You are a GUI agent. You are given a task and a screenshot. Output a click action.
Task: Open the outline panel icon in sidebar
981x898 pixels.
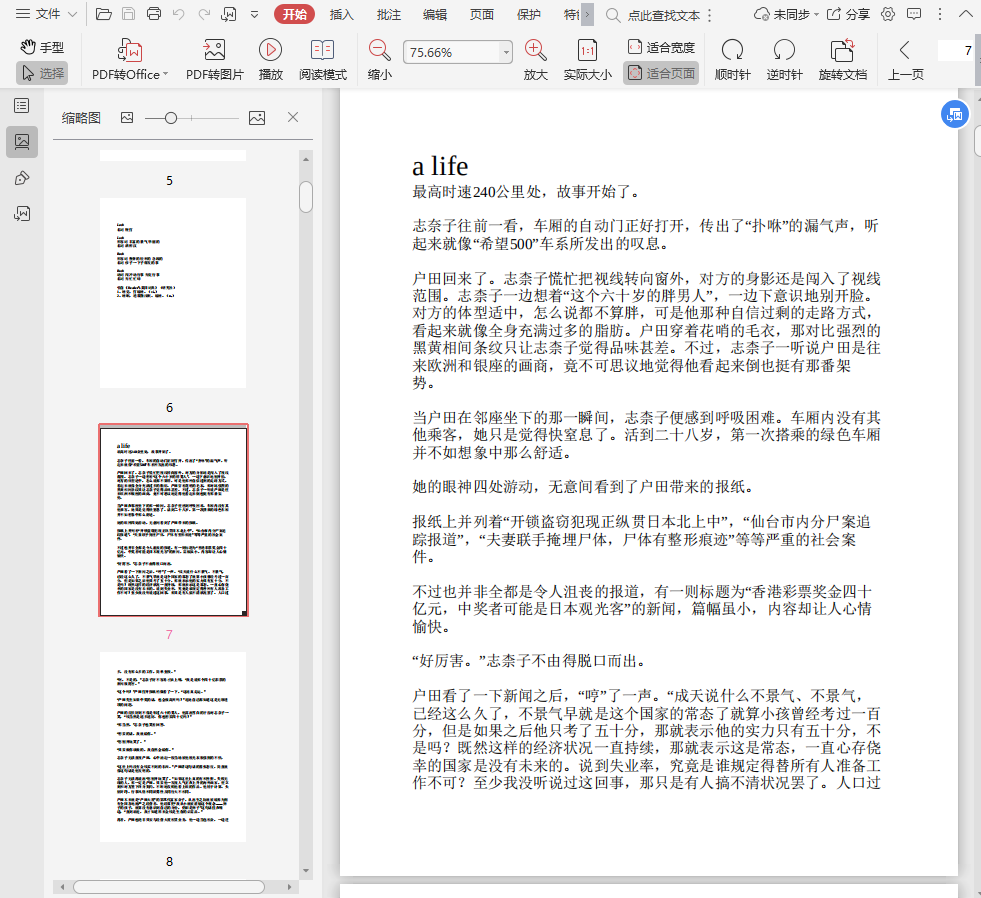click(x=22, y=106)
